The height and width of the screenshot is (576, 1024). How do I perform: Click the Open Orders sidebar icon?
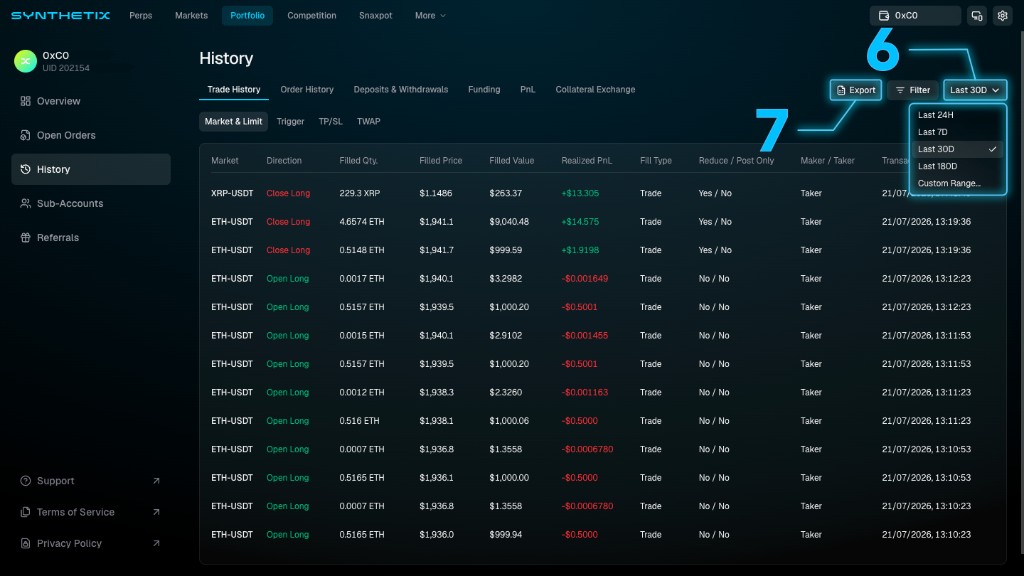point(25,135)
